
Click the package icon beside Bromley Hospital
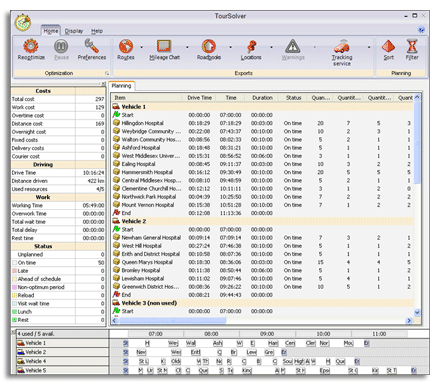pos(116,270)
